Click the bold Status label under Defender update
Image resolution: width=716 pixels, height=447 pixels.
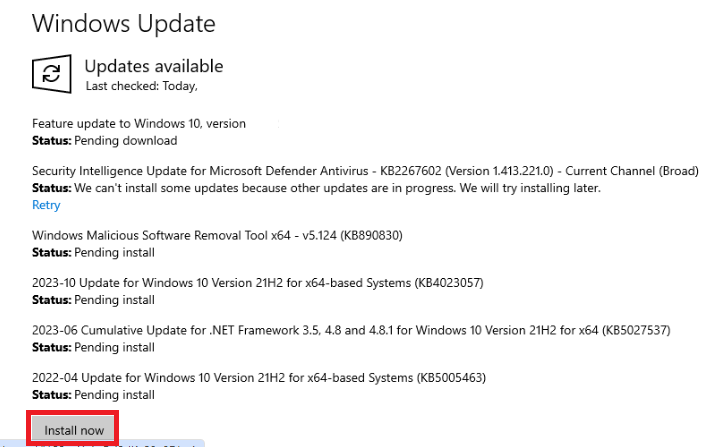point(52,188)
